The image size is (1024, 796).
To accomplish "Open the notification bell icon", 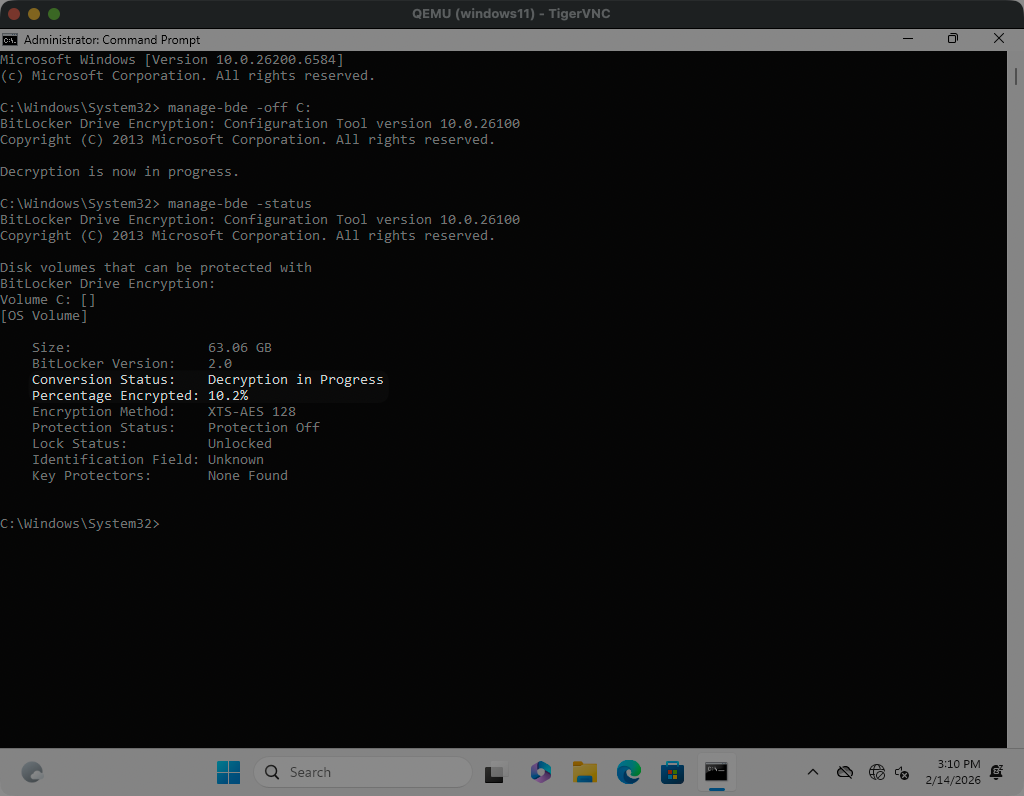I will 996,772.
